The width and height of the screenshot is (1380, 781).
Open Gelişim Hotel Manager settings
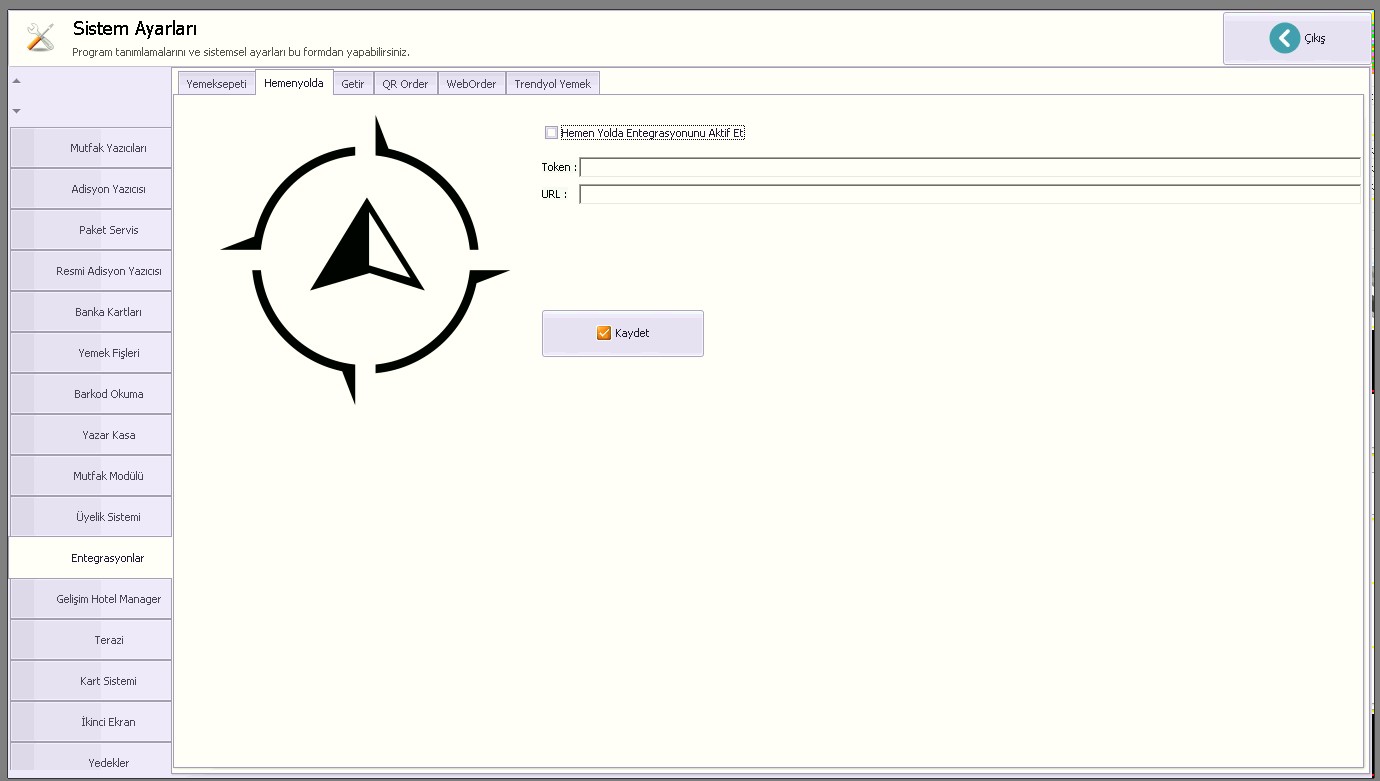[x=91, y=599]
